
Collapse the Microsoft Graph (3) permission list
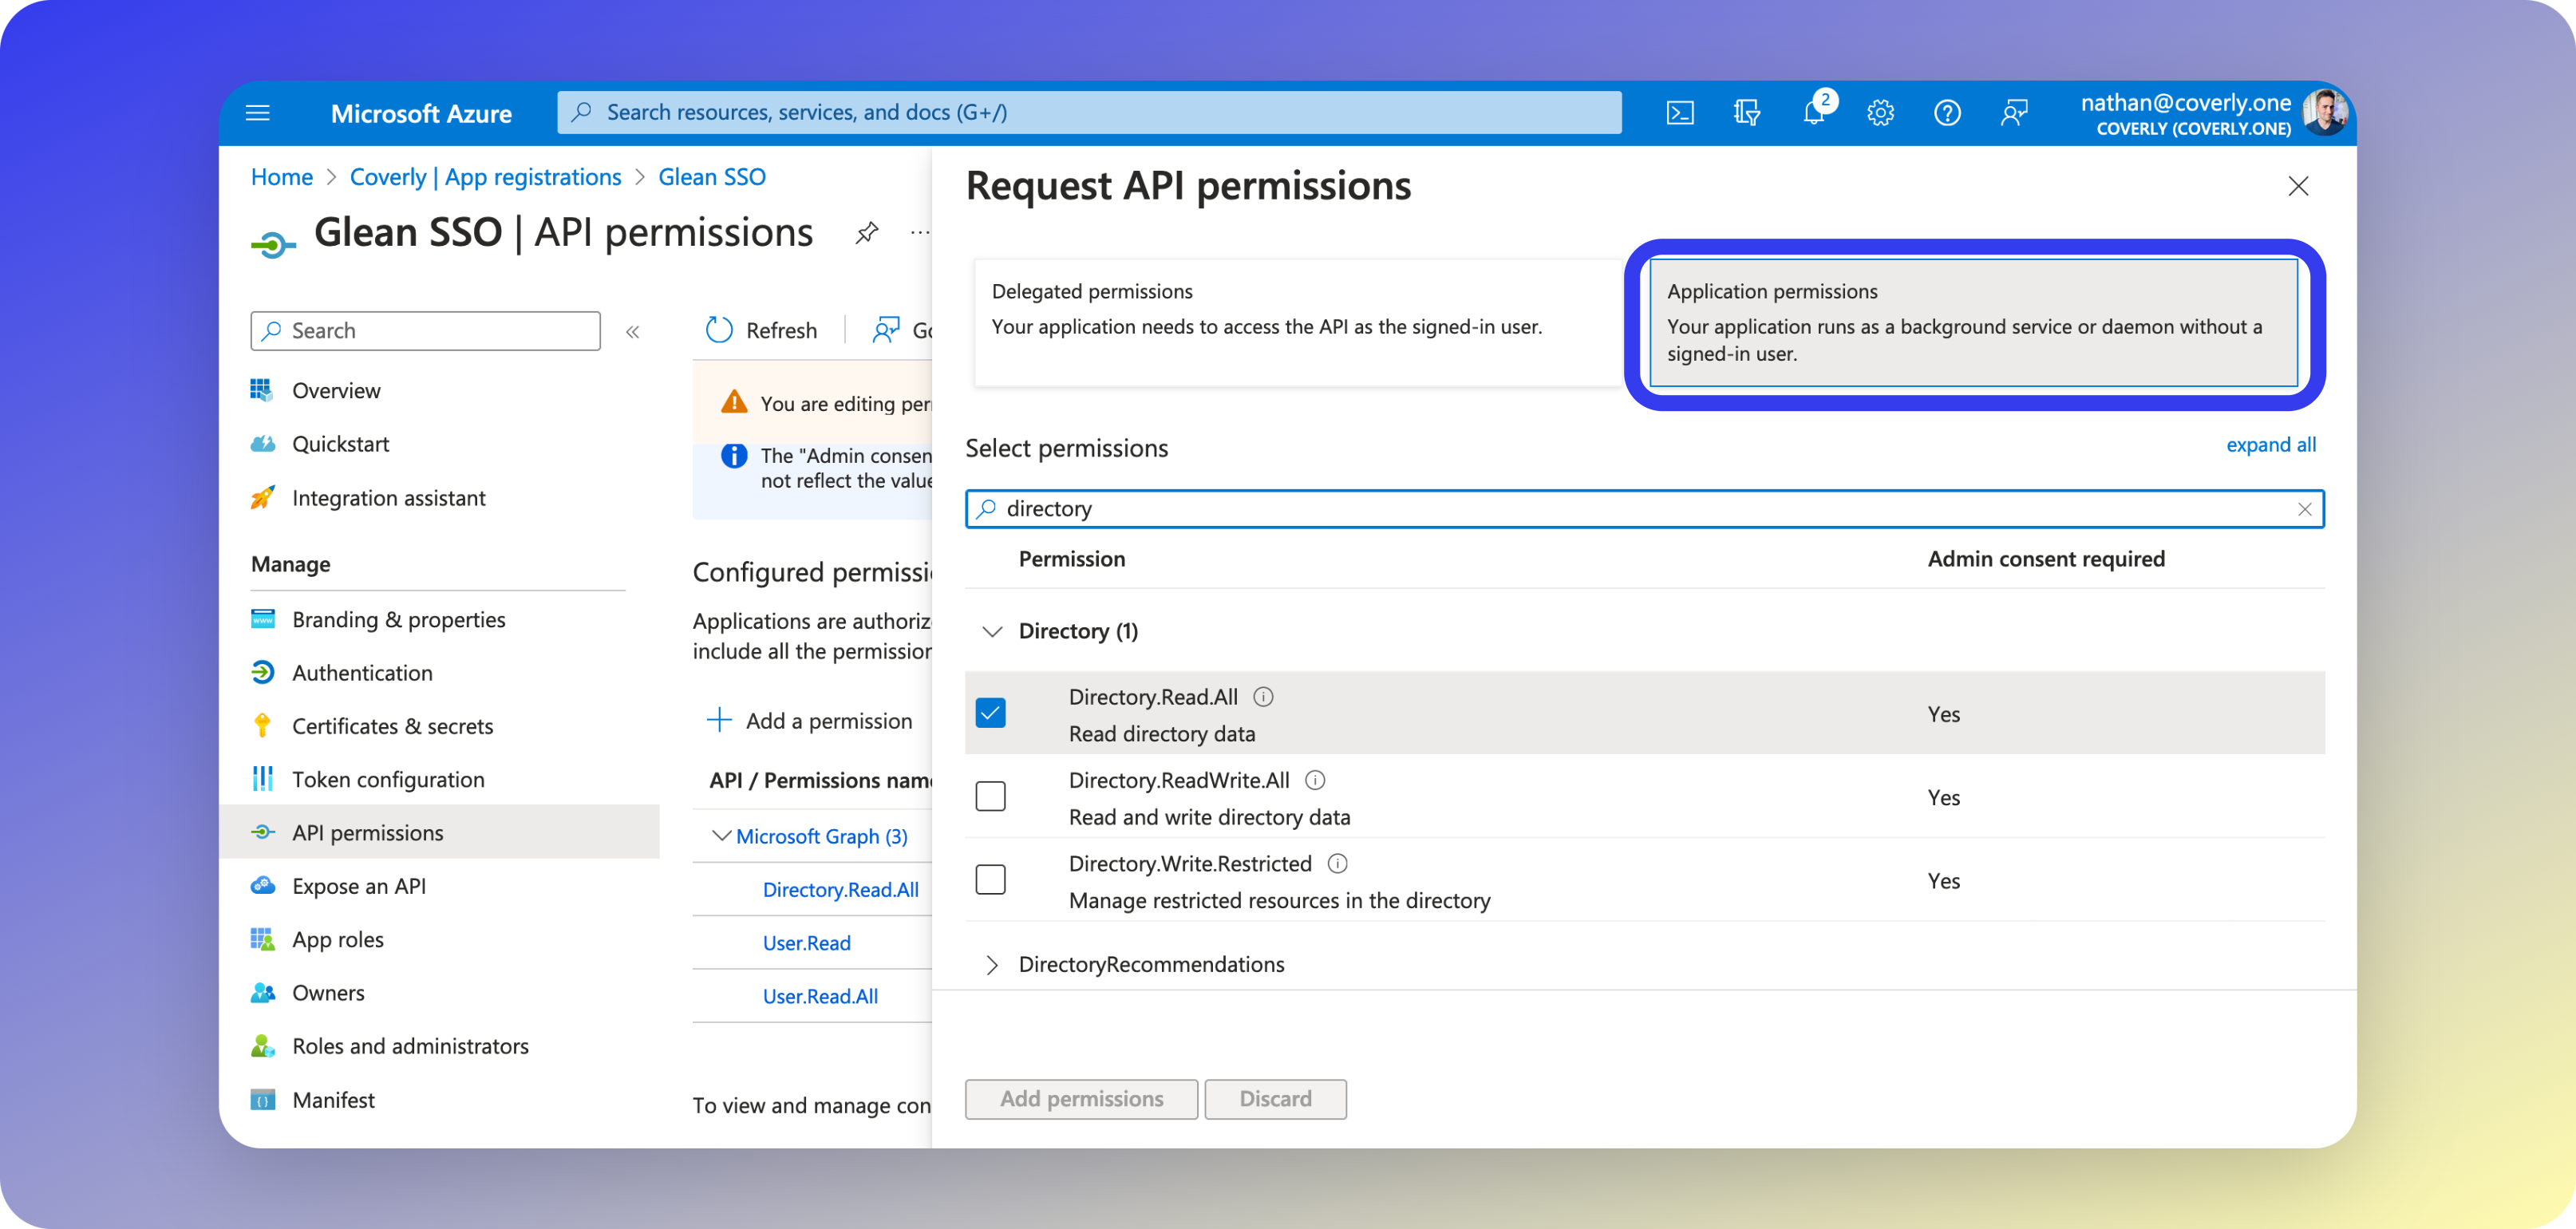click(722, 836)
